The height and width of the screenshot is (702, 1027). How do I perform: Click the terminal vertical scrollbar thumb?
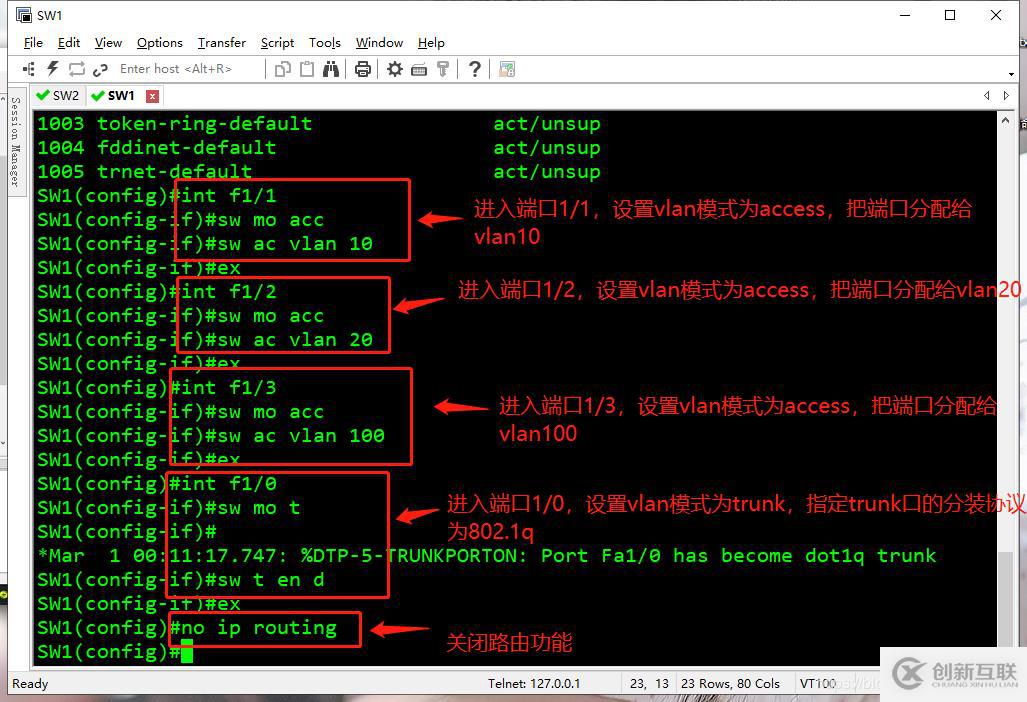pos(1005,599)
